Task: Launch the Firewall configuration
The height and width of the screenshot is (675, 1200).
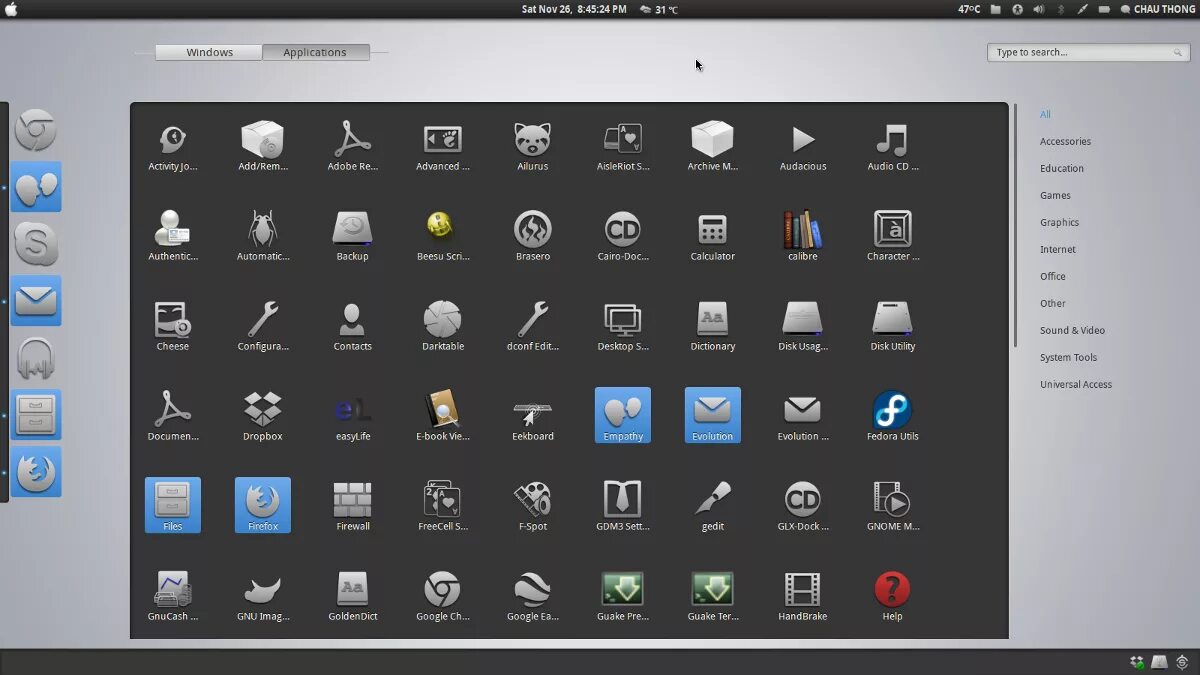Action: click(x=352, y=506)
